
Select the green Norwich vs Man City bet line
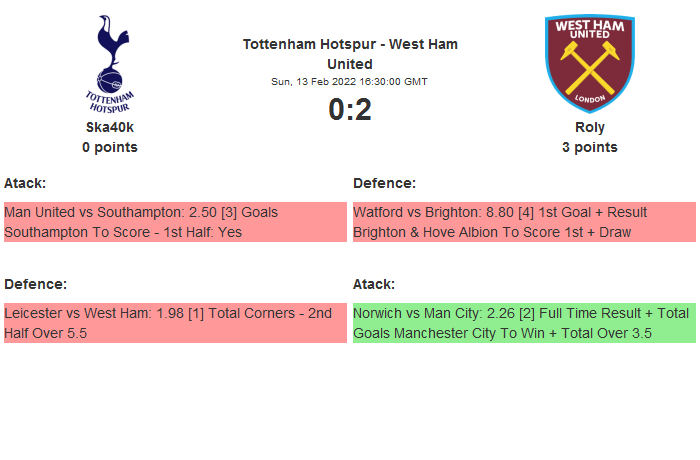(520, 313)
